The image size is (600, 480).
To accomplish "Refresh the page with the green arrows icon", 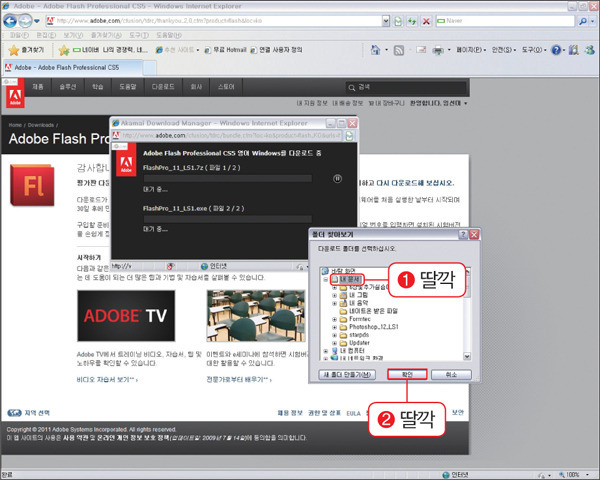I will (x=412, y=21).
